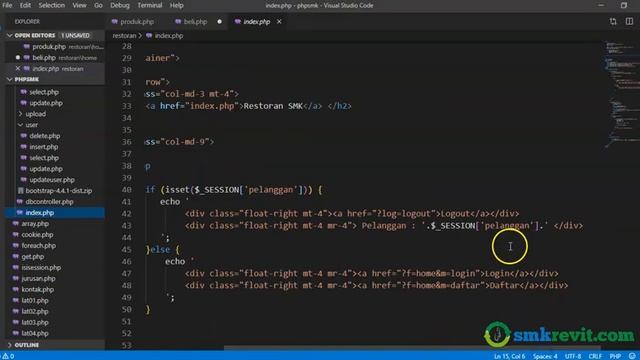Click the unsaved dot on beli.php tab

220,22
